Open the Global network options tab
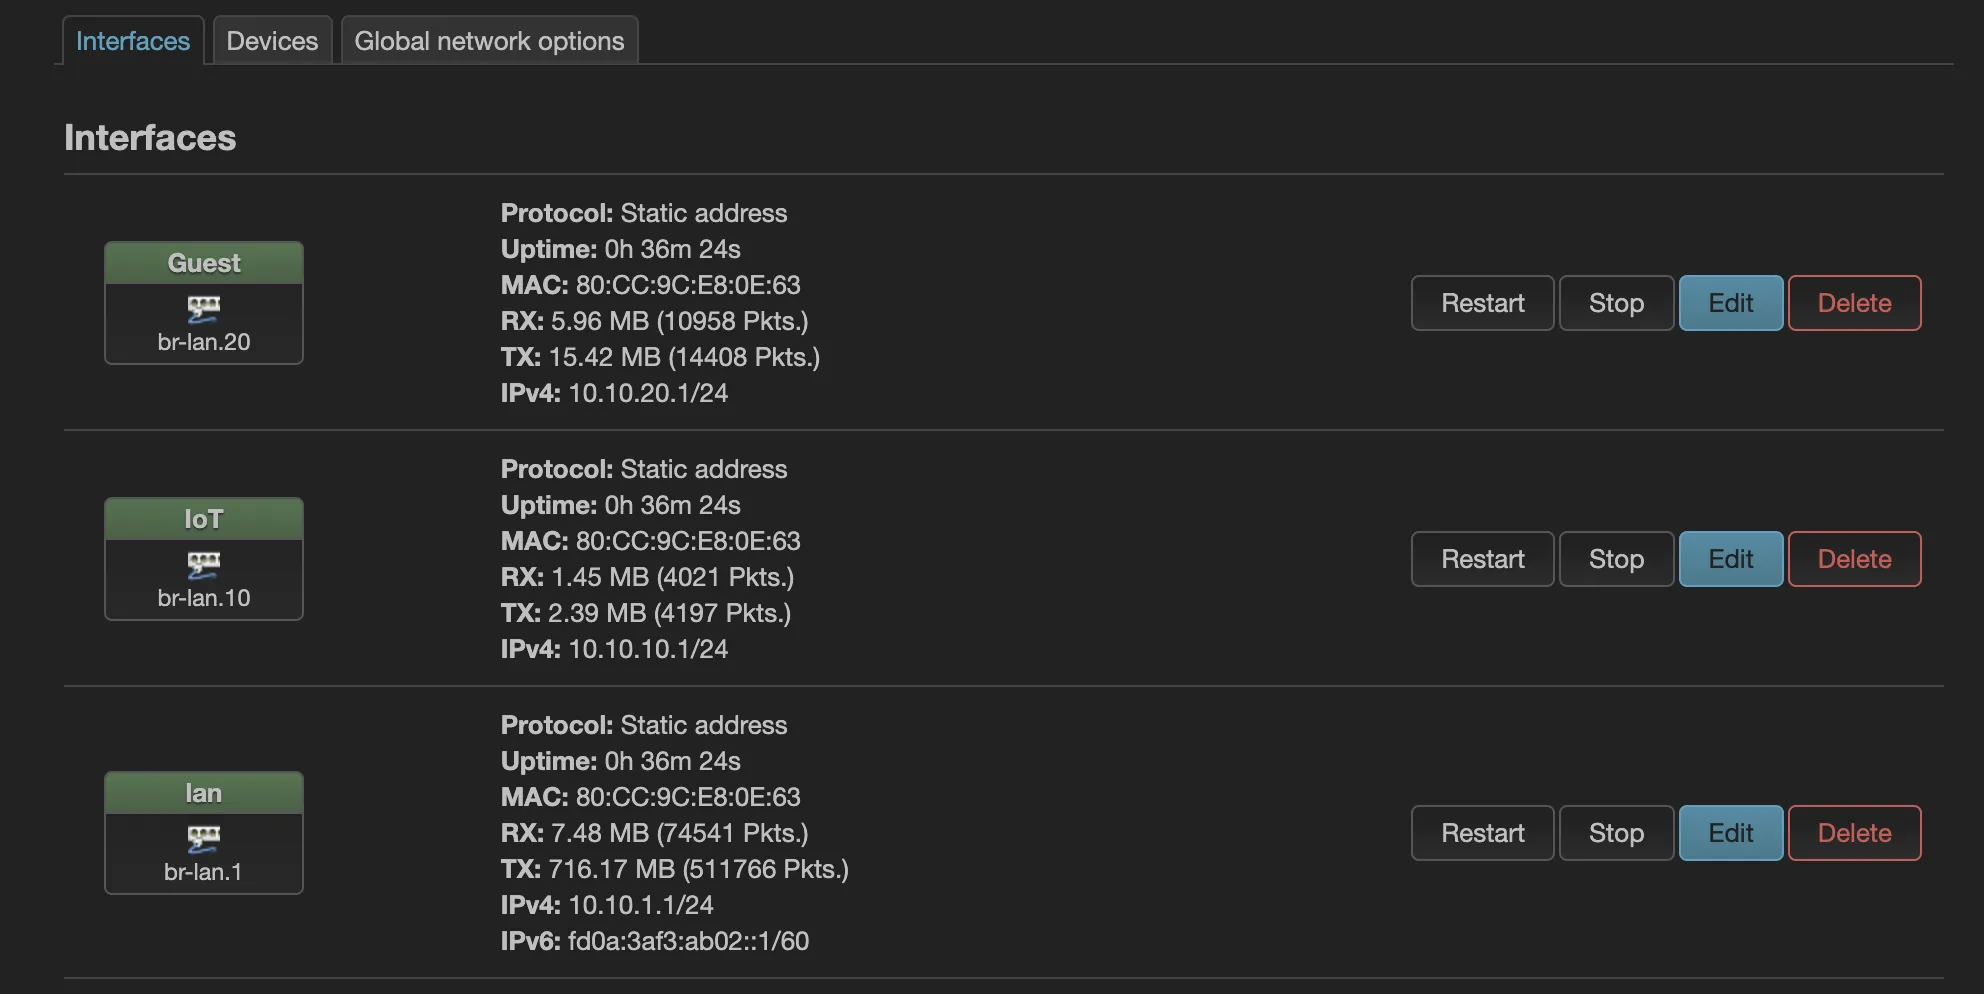 pos(489,41)
